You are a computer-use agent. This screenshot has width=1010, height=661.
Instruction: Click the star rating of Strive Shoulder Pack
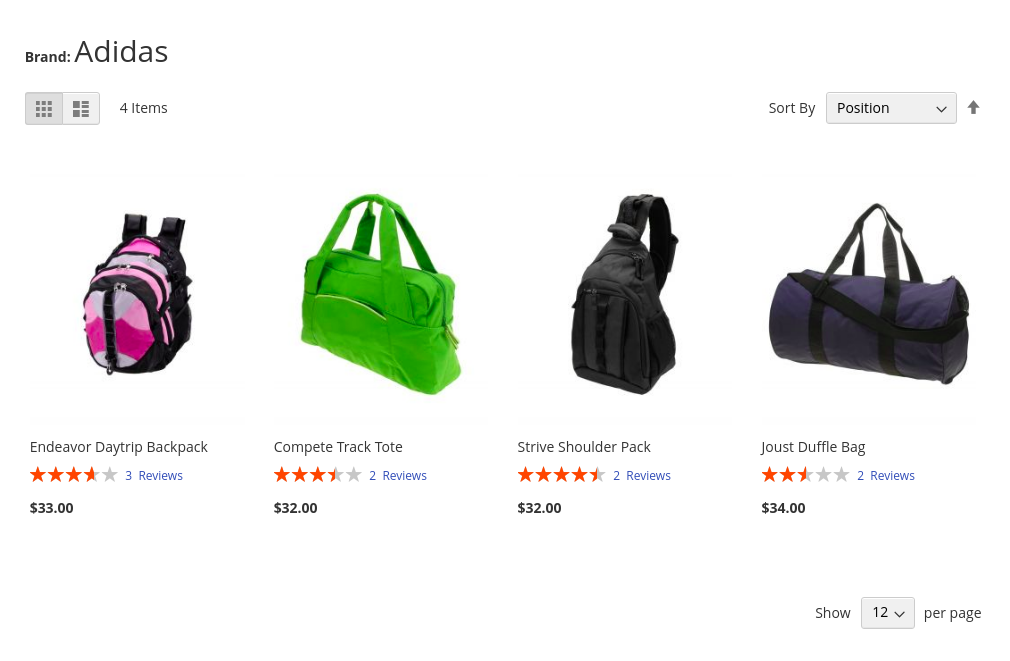[562, 475]
